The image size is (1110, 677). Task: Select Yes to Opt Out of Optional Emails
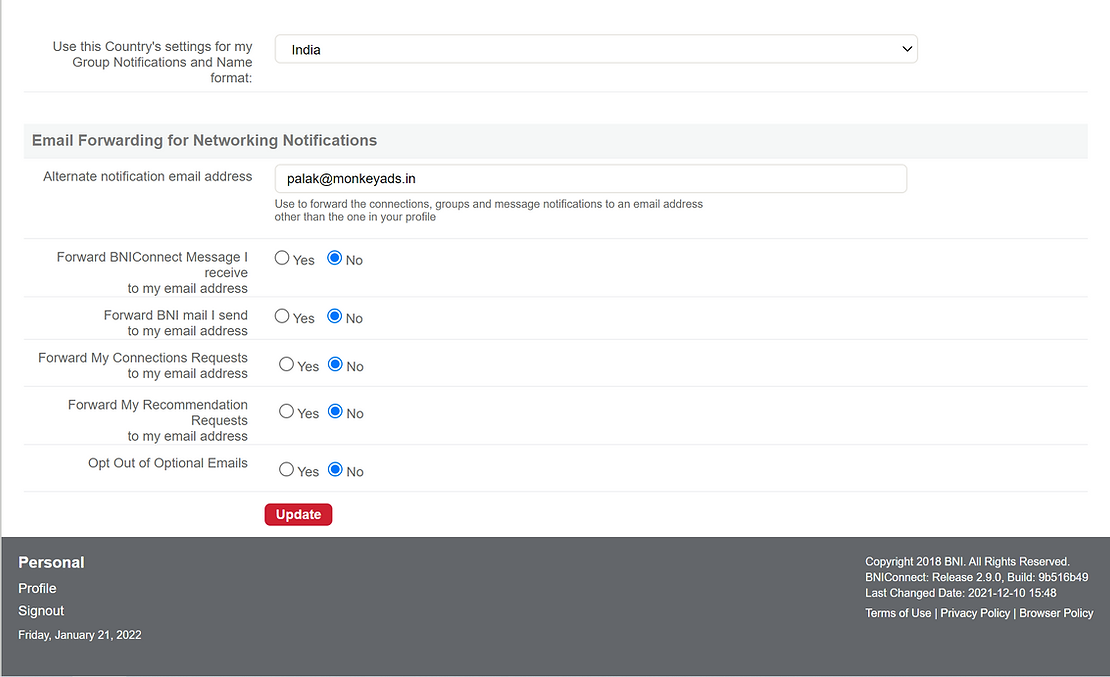point(287,470)
